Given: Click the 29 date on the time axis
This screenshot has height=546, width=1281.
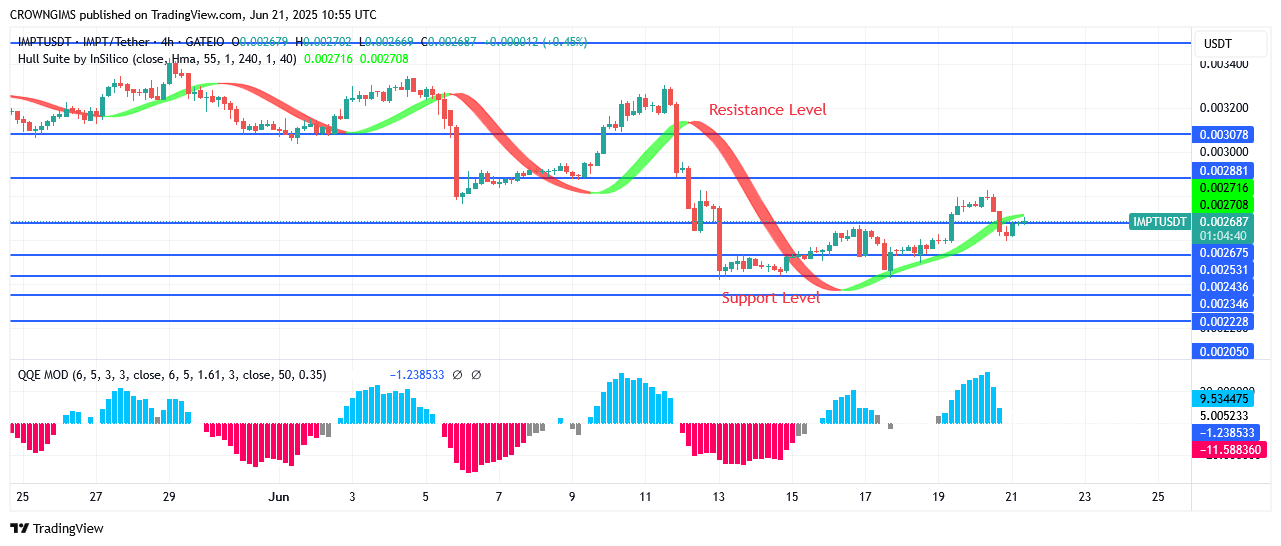Looking at the screenshot, I should click(169, 496).
